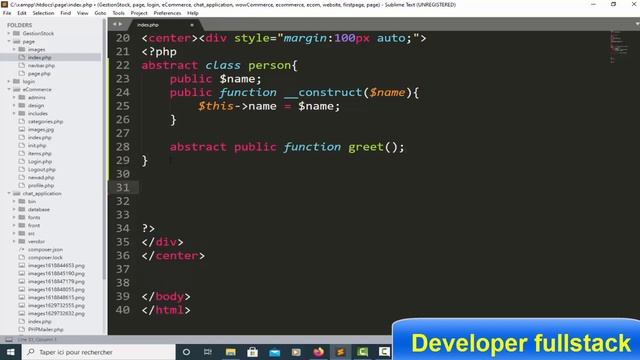
Task: Click the sidebar vertical scrollbar
Action: pyautogui.click(x=104, y=149)
